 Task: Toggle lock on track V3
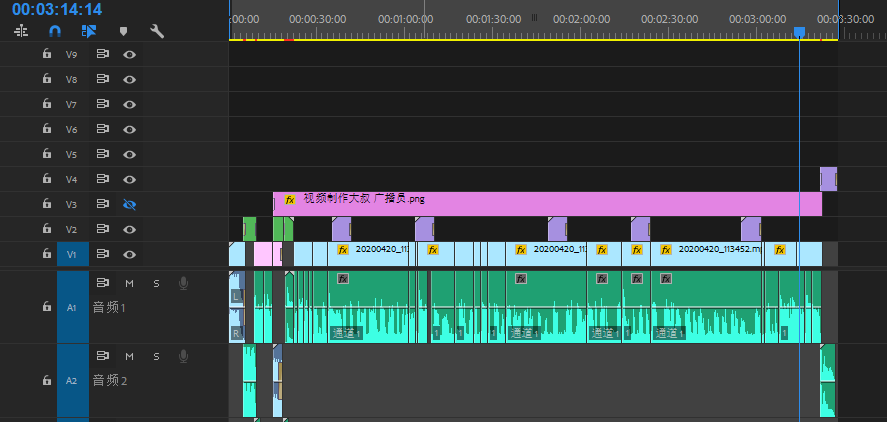[47, 203]
